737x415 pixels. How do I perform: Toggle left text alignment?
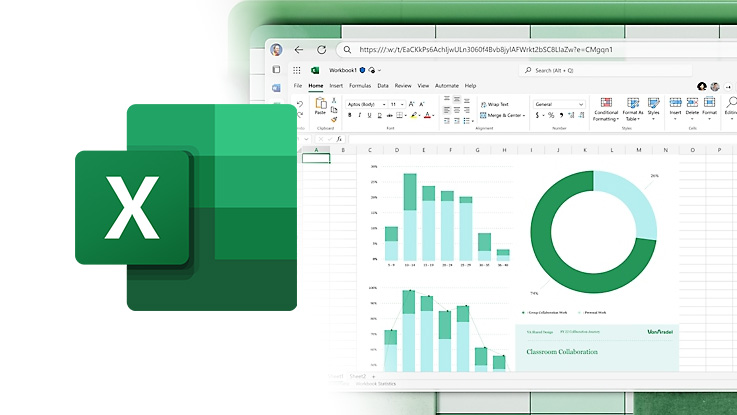coord(447,110)
